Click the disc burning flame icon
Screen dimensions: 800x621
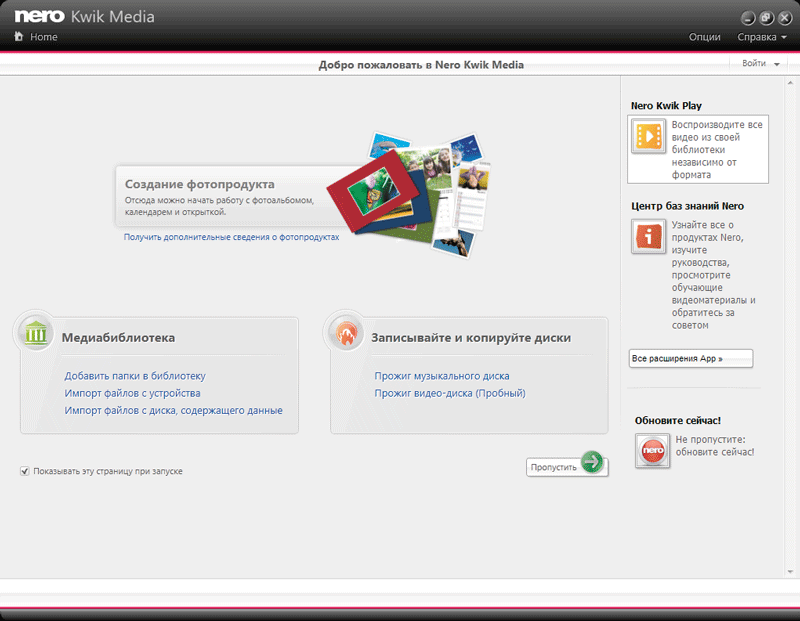[x=346, y=333]
